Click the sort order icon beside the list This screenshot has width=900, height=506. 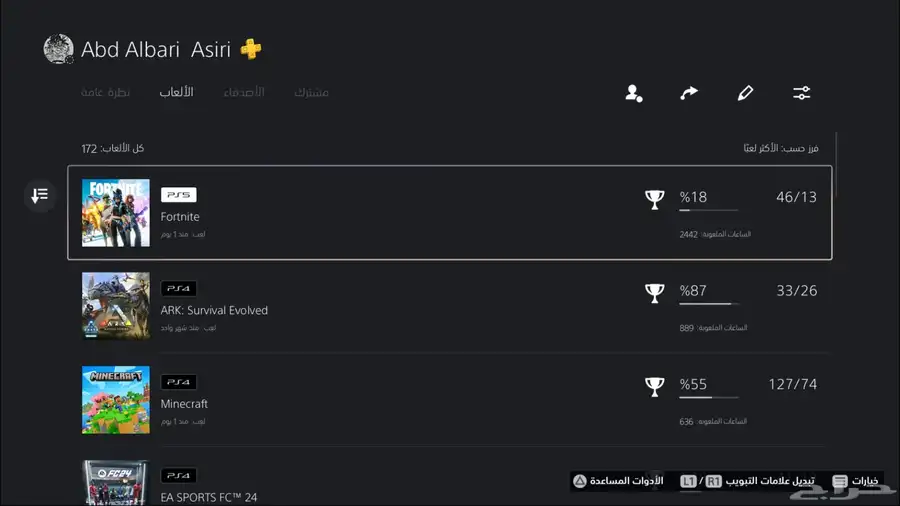click(x=40, y=196)
